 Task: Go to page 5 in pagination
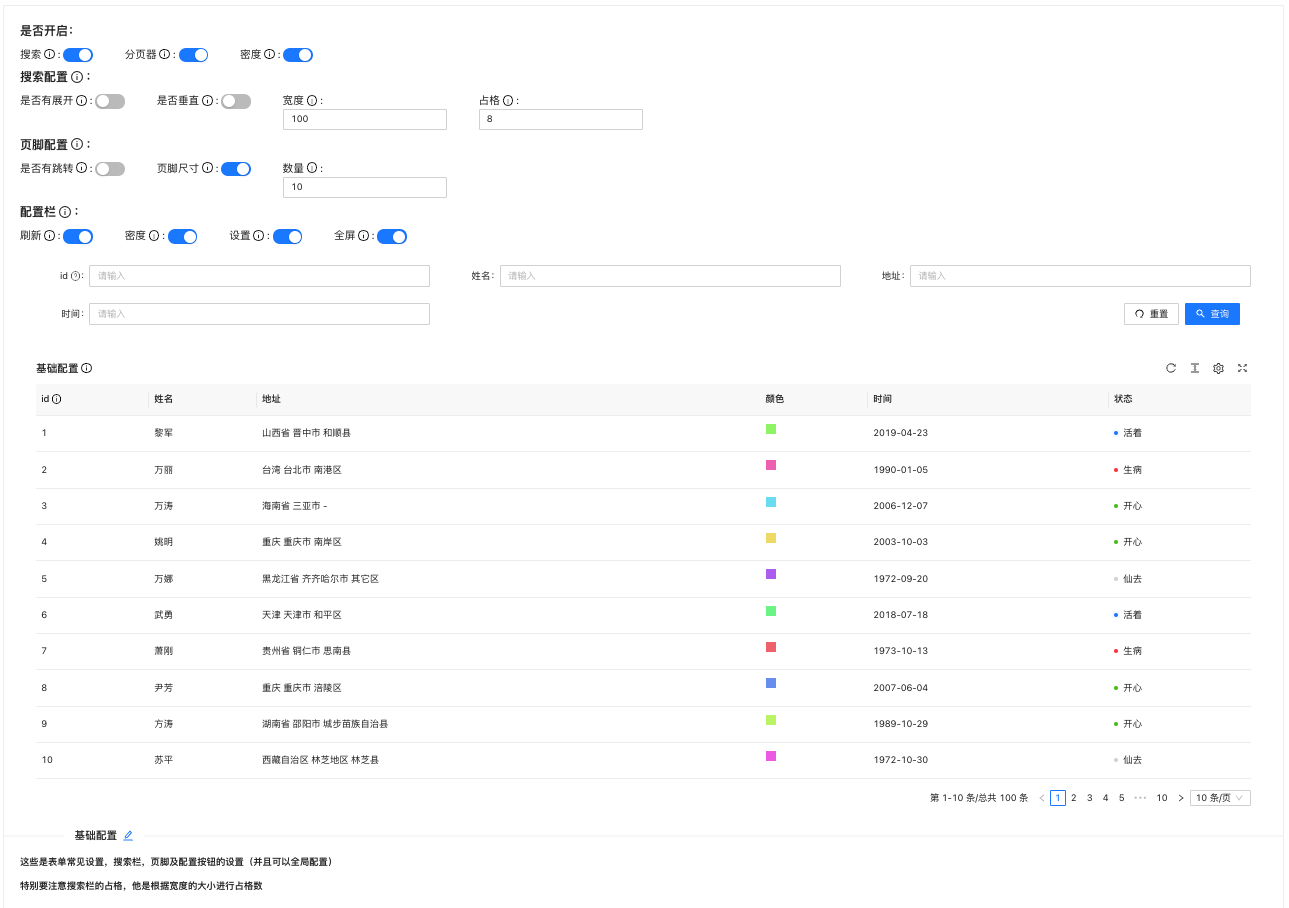[x=1122, y=798]
